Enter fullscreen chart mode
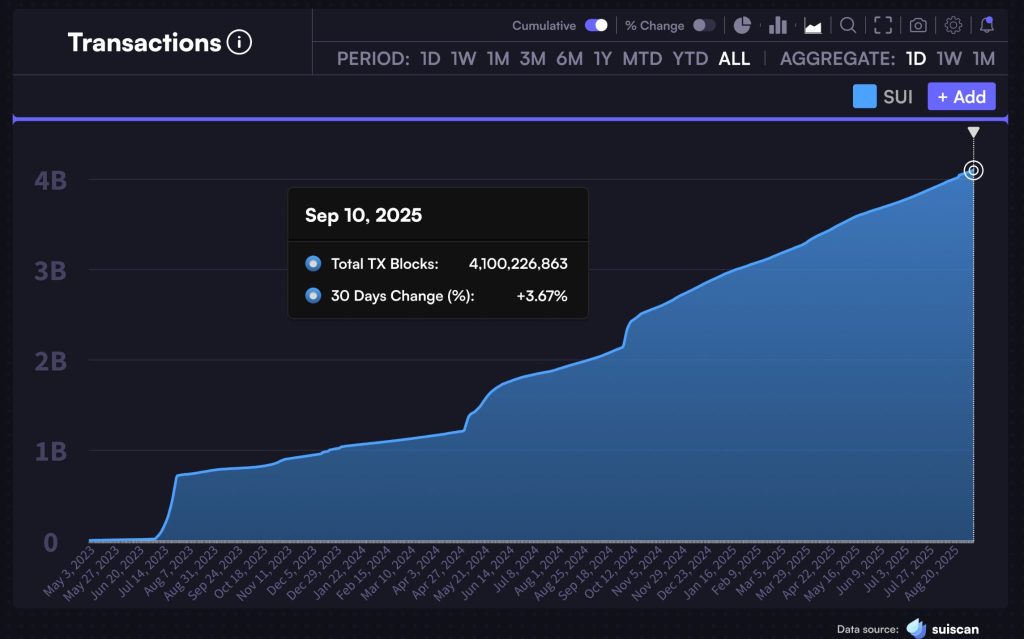The image size is (1024, 639). 883,26
